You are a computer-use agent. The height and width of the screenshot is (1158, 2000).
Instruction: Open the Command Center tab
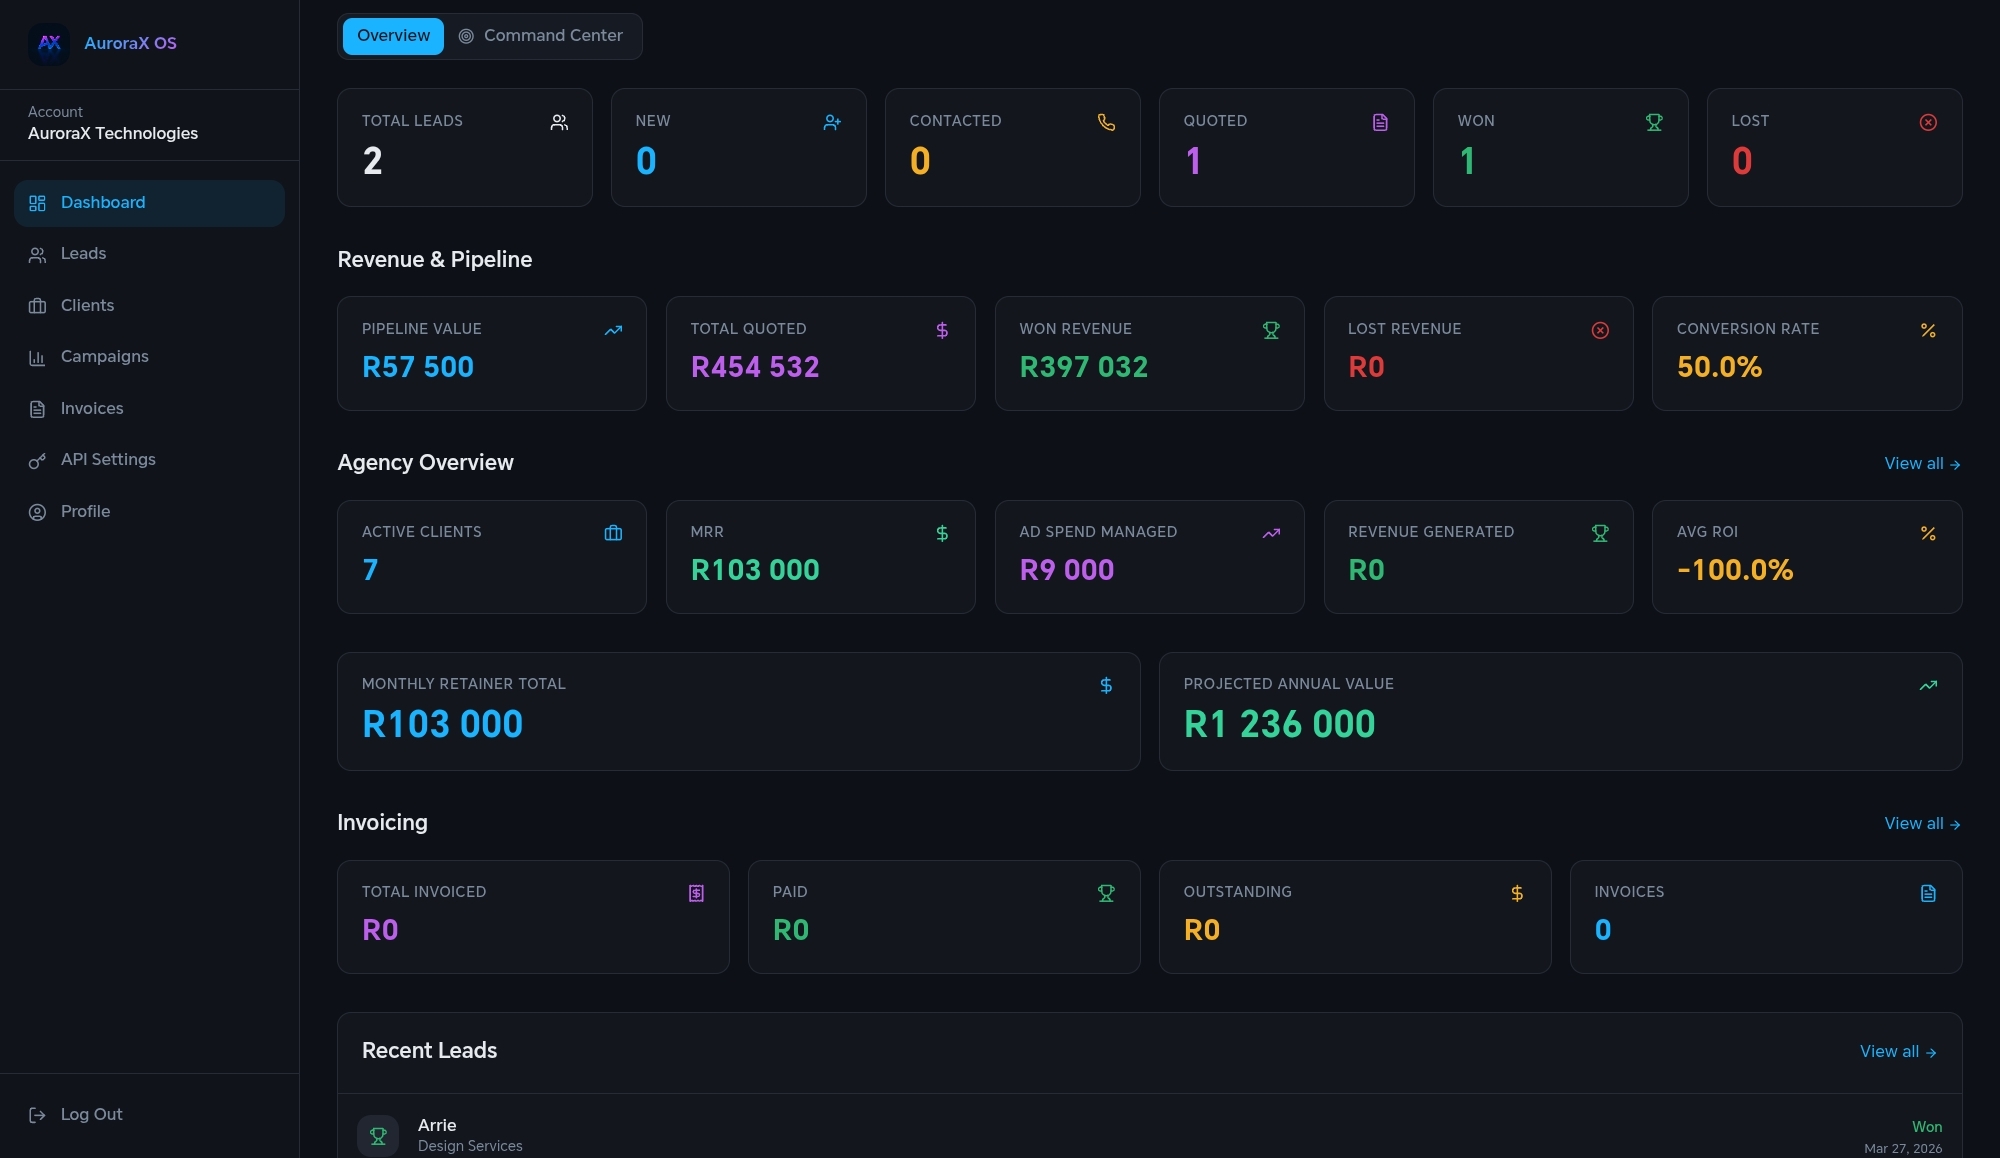[541, 36]
